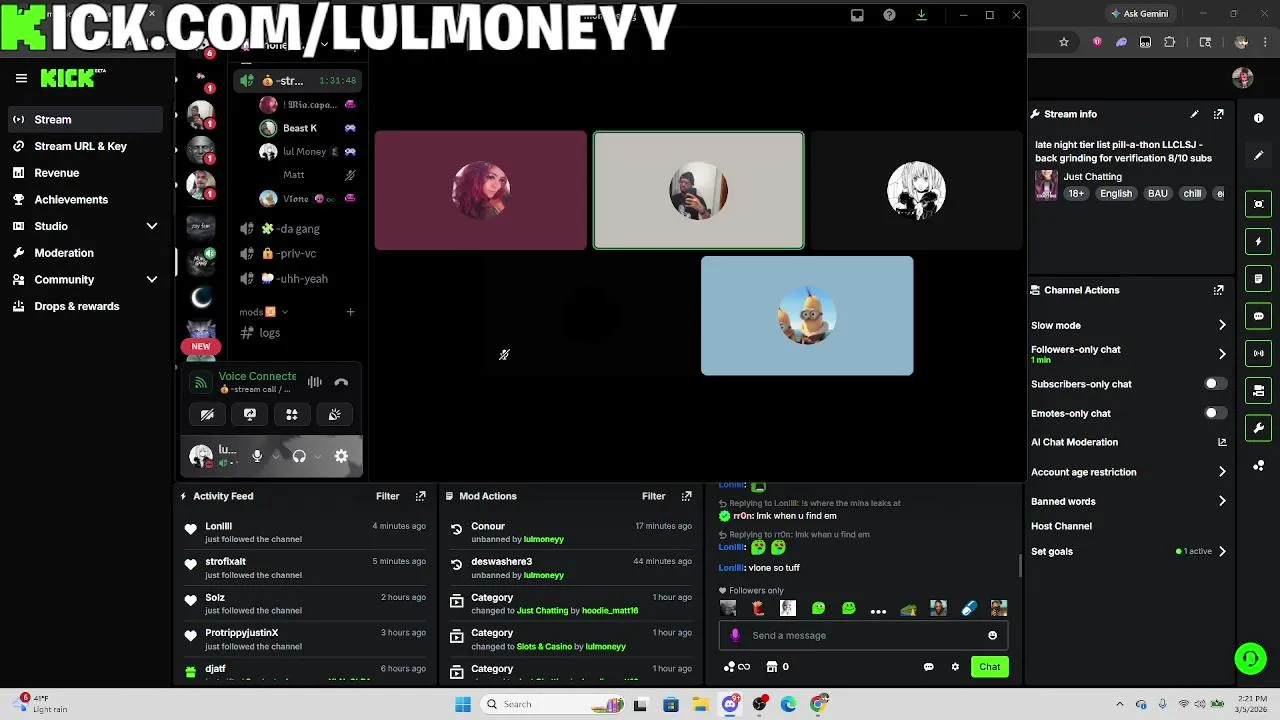Open the Discord activities button
1280x720 pixels.
(292, 414)
